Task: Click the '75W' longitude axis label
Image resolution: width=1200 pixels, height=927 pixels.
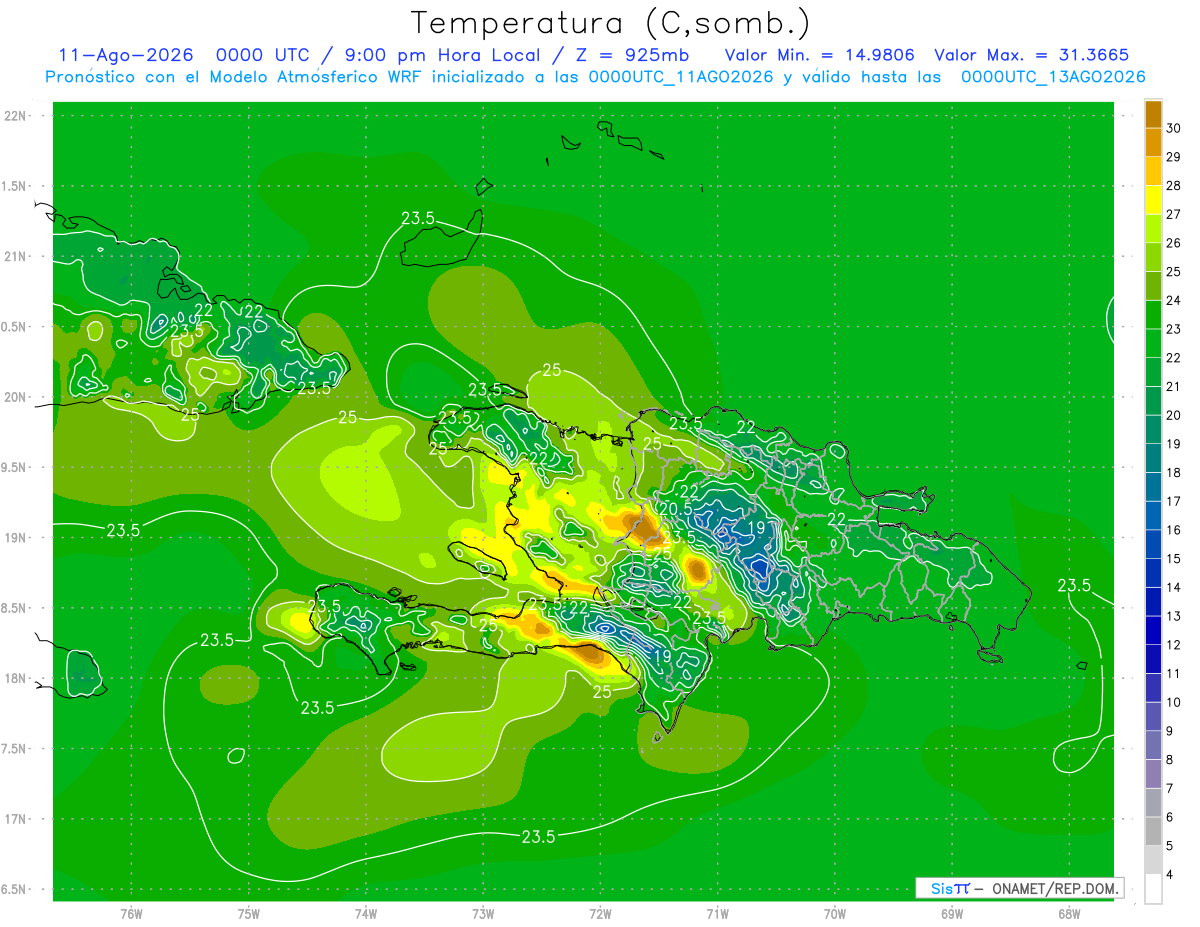Action: [249, 914]
